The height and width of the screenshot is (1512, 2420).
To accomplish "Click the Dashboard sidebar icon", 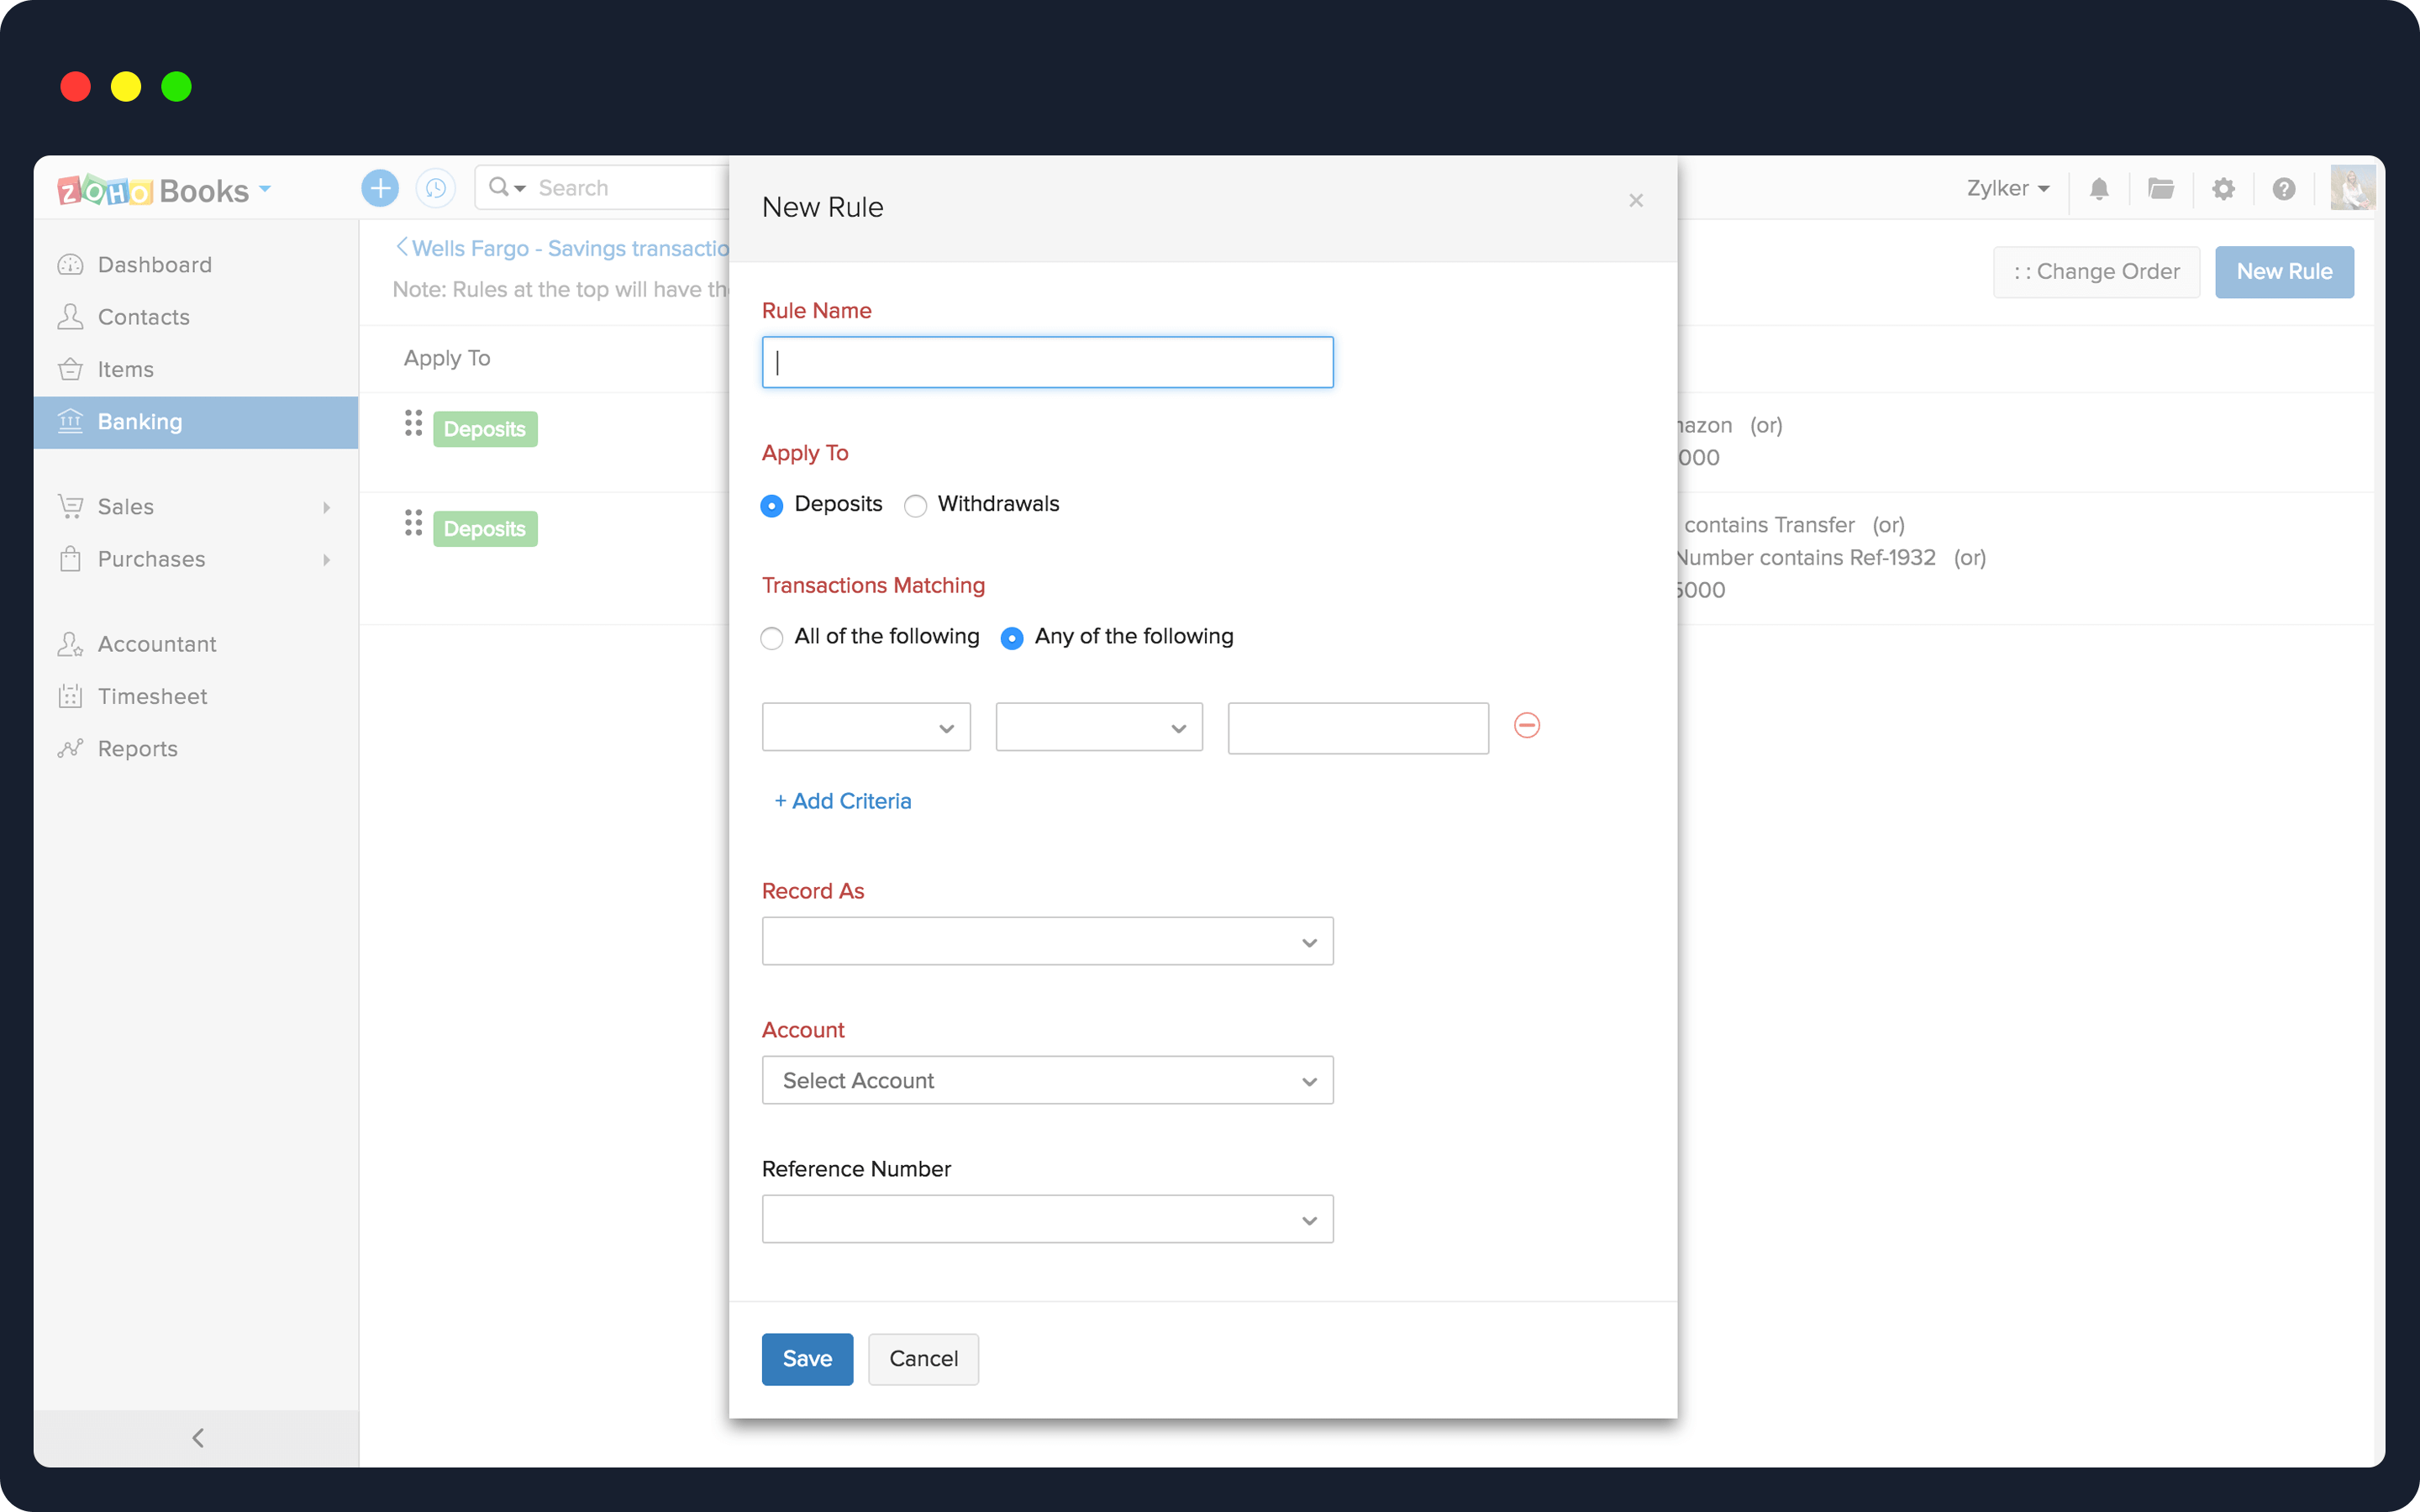I will [68, 263].
